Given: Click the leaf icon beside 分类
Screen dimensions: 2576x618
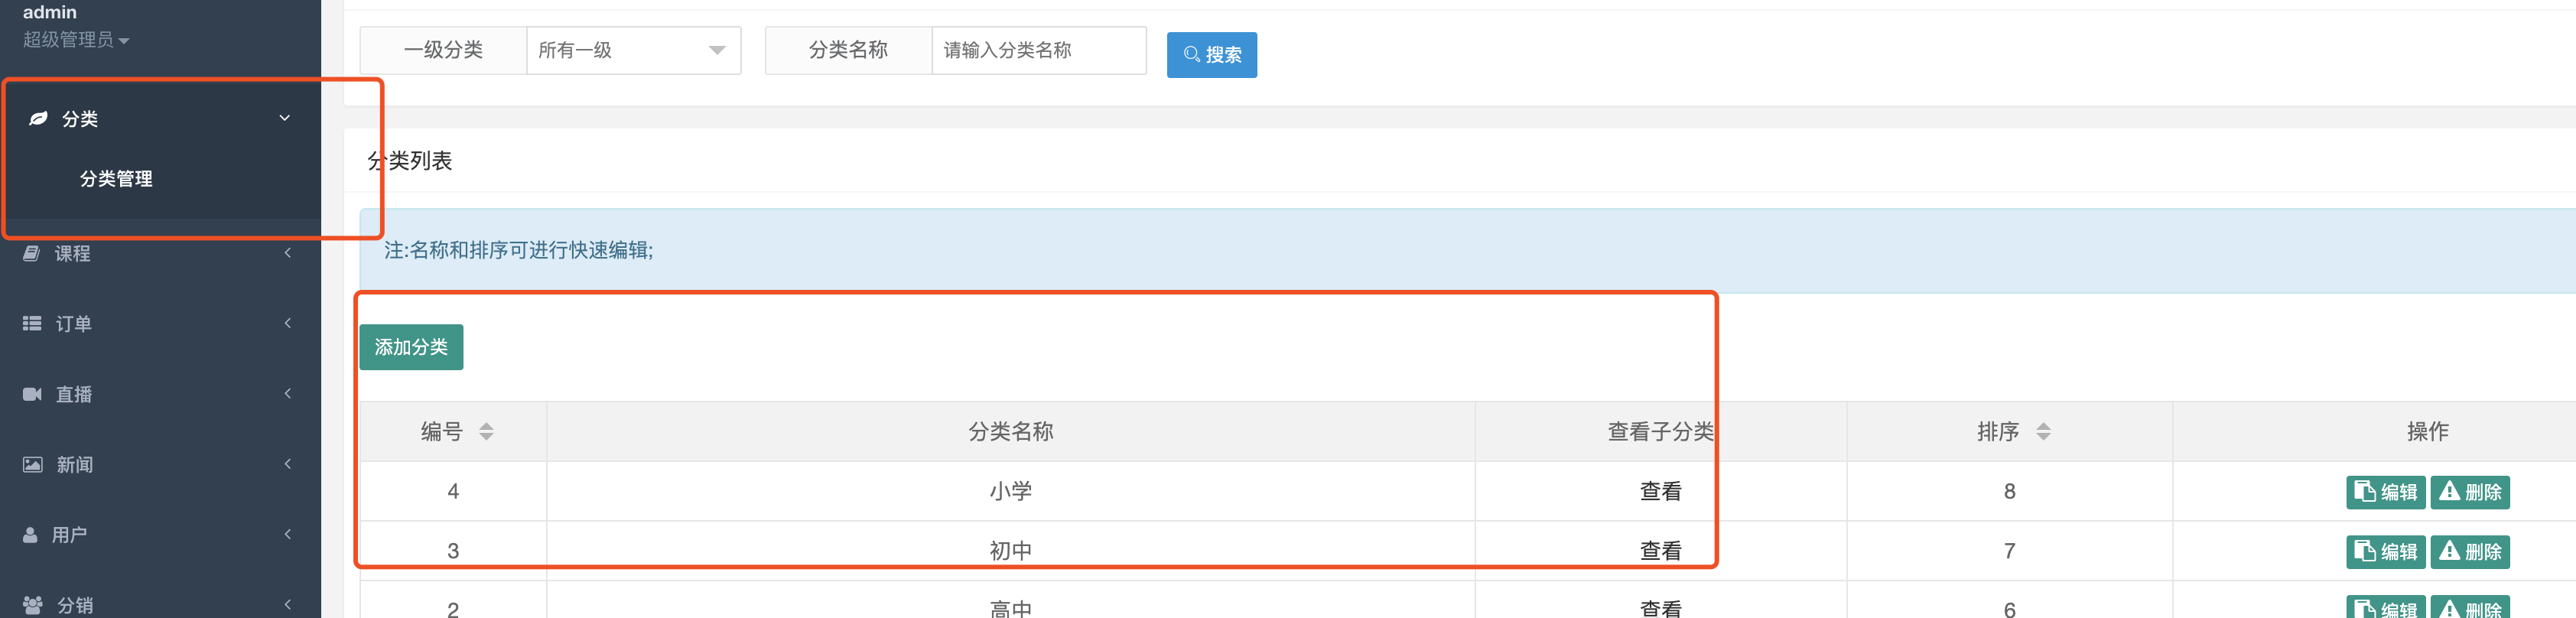Looking at the screenshot, I should coord(38,118).
